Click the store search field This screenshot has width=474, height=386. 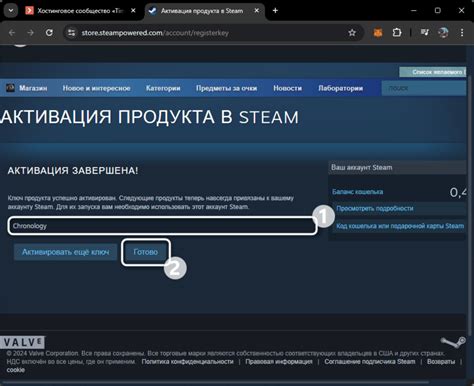pyautogui.click(x=424, y=88)
